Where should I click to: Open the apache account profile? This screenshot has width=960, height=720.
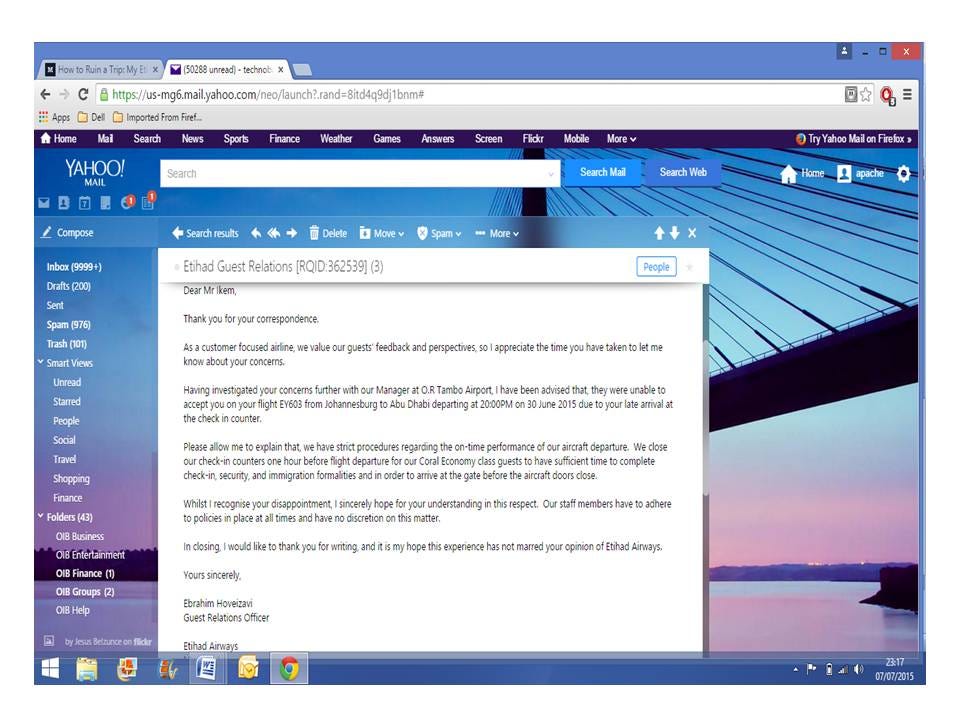point(860,174)
